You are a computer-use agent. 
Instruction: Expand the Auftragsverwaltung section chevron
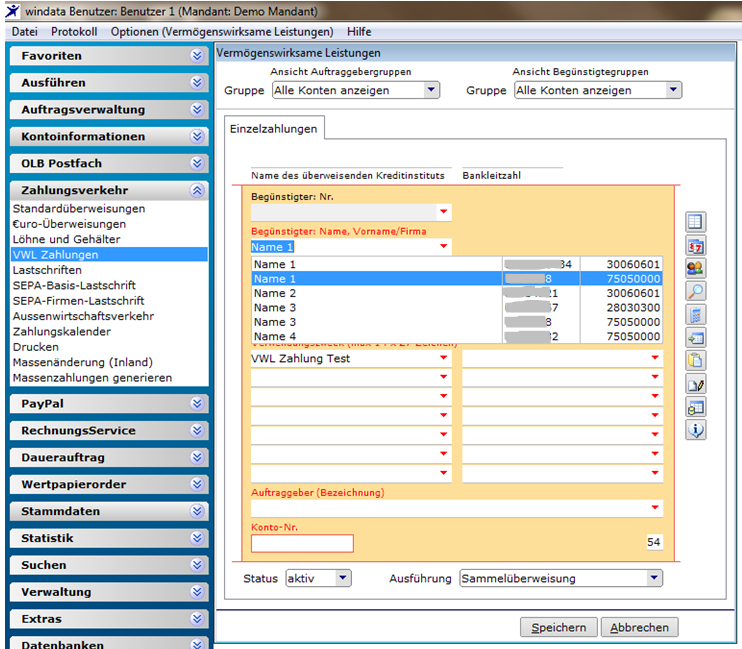pos(197,110)
